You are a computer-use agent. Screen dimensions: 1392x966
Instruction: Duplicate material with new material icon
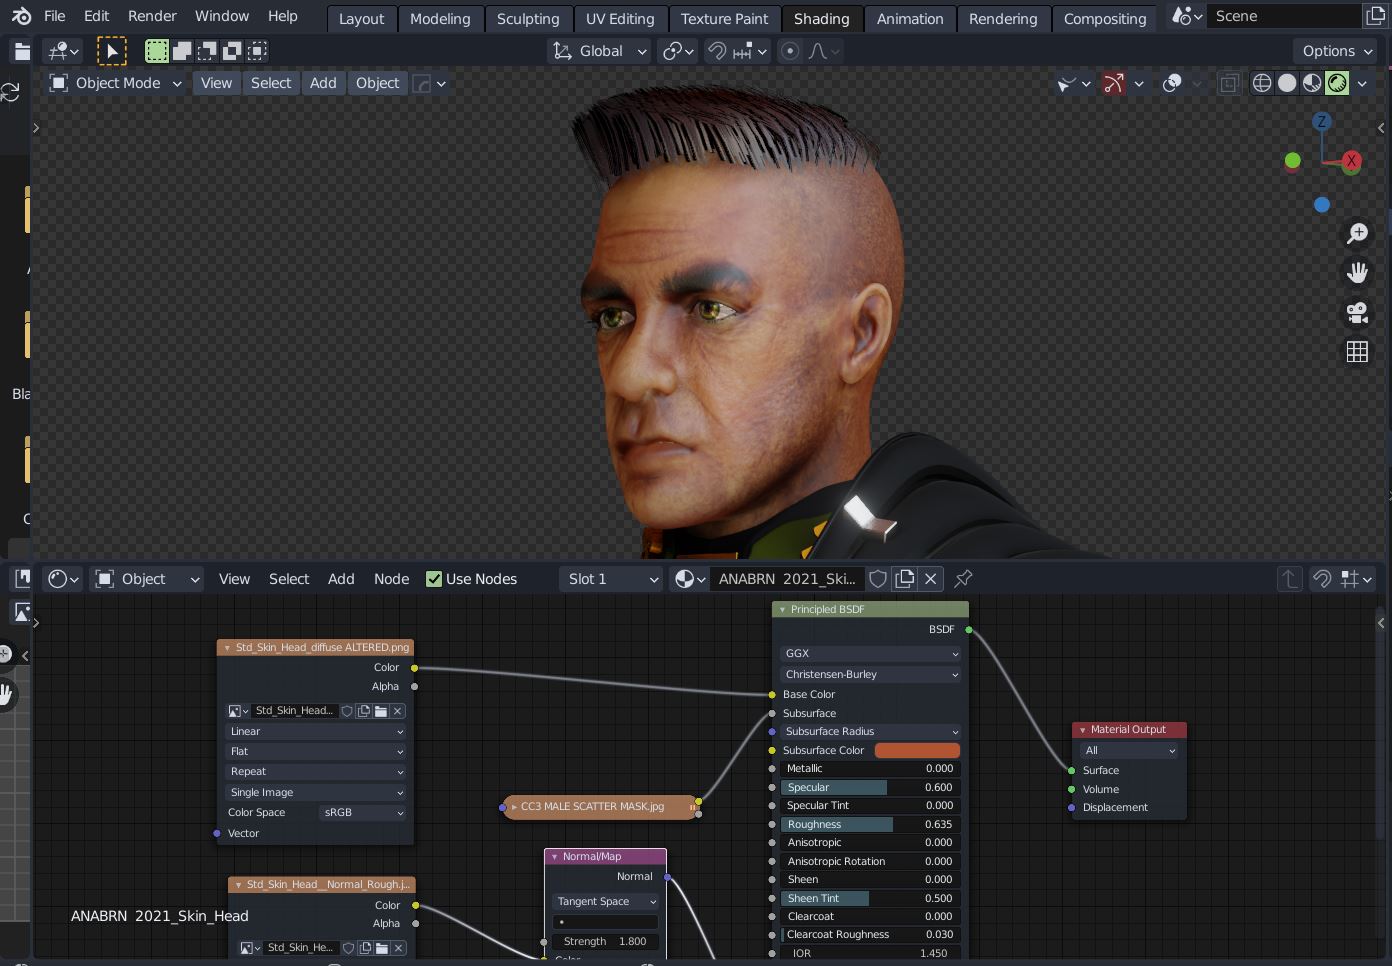click(905, 579)
